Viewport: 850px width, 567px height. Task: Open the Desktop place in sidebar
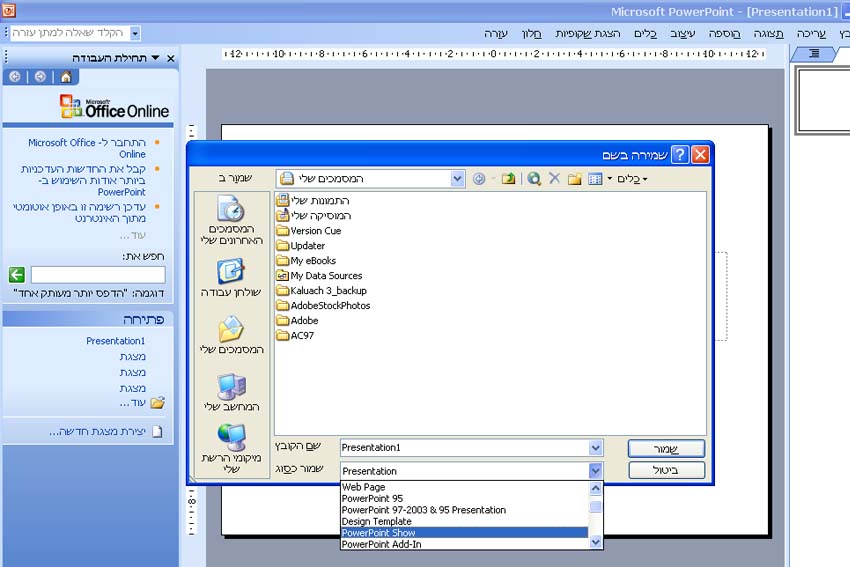[x=231, y=278]
